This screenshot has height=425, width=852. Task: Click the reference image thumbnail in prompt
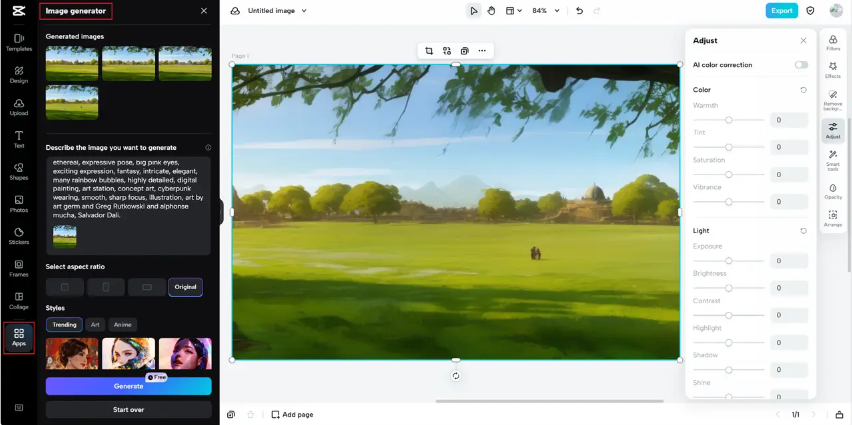(65, 236)
